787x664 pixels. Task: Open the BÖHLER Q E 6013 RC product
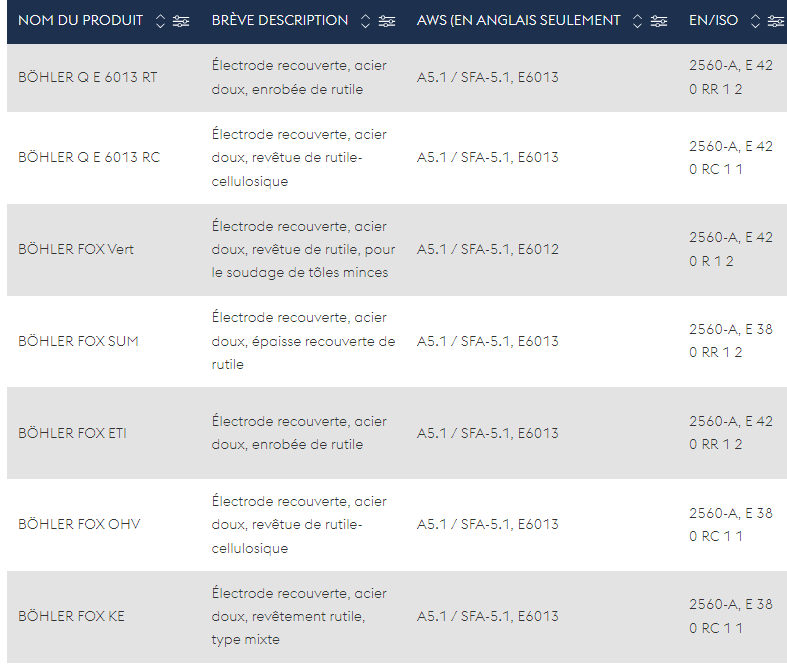click(89, 158)
